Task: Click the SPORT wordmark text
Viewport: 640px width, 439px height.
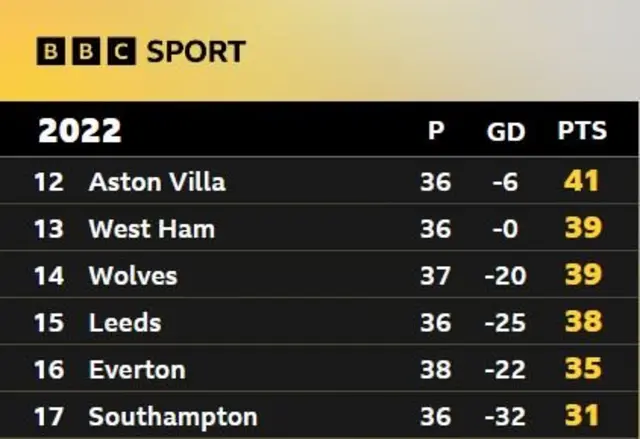Action: point(196,52)
